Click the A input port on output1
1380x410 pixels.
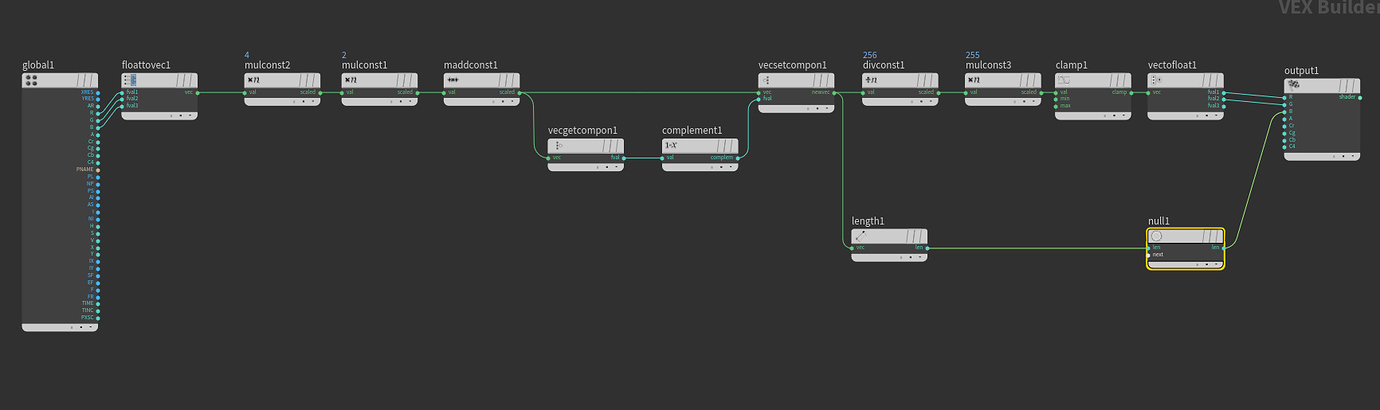click(x=1284, y=118)
